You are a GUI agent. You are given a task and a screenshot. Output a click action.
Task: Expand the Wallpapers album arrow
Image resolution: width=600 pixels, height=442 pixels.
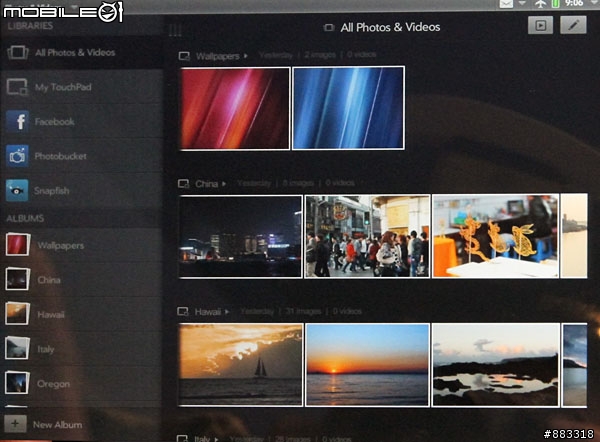coord(246,56)
